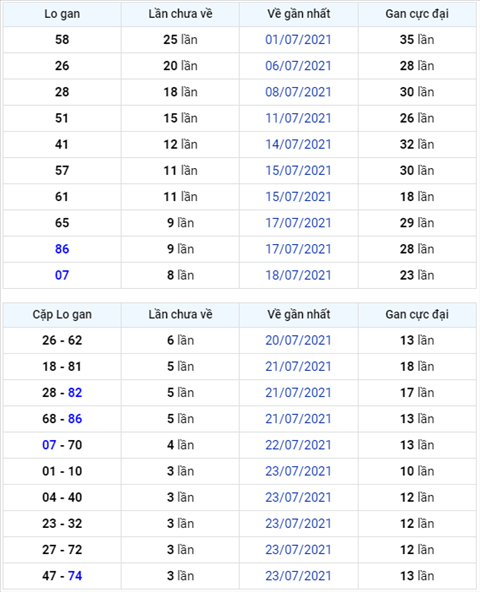Select number 28 in Lo gan column
The width and height of the screenshot is (480, 592).
[x=62, y=92]
